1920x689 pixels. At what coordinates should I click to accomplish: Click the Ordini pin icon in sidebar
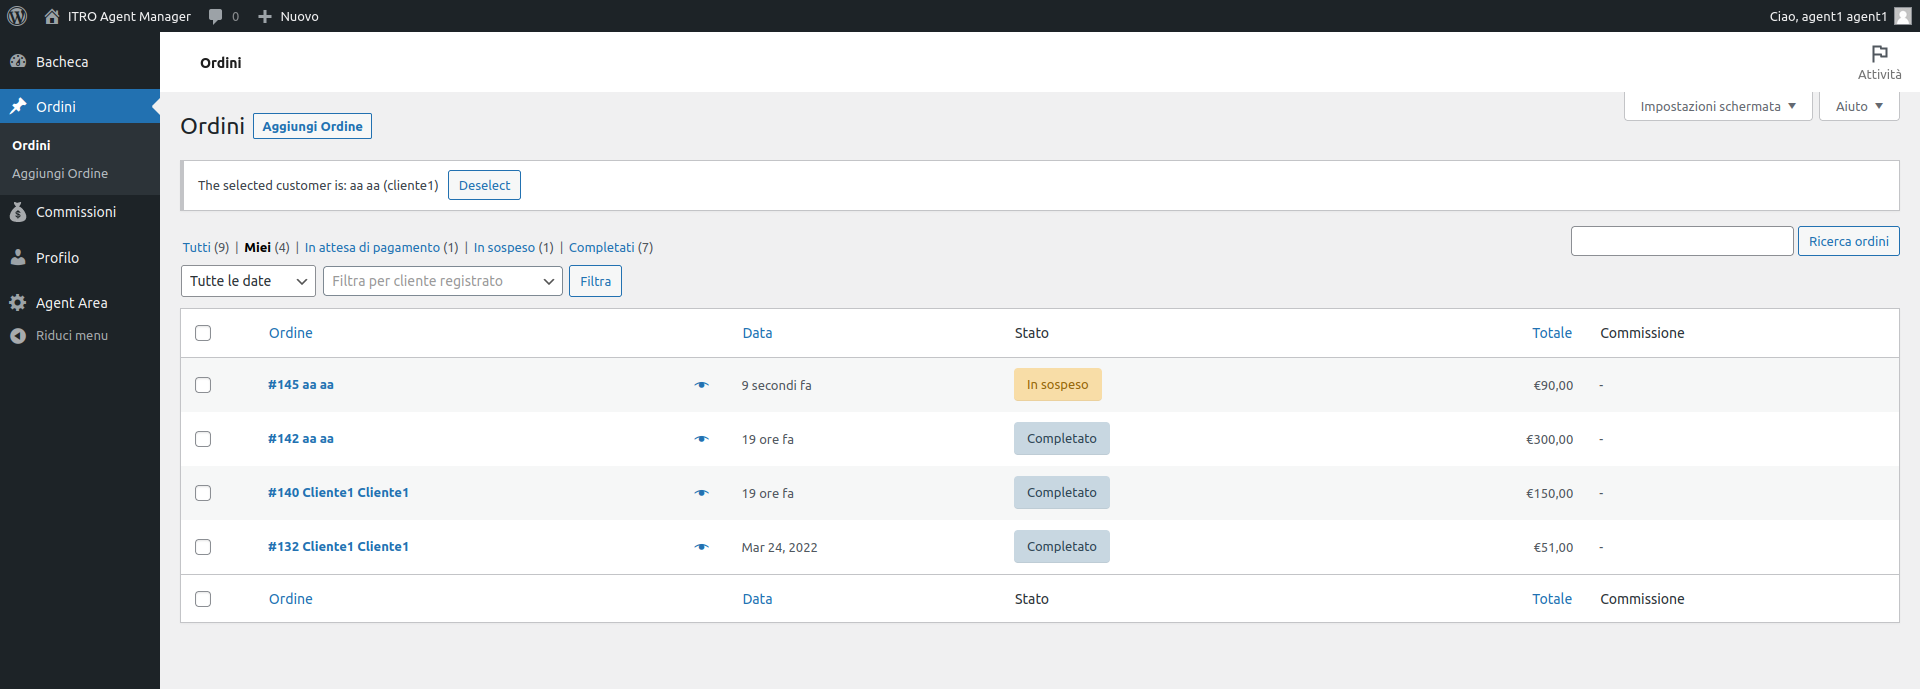18,106
